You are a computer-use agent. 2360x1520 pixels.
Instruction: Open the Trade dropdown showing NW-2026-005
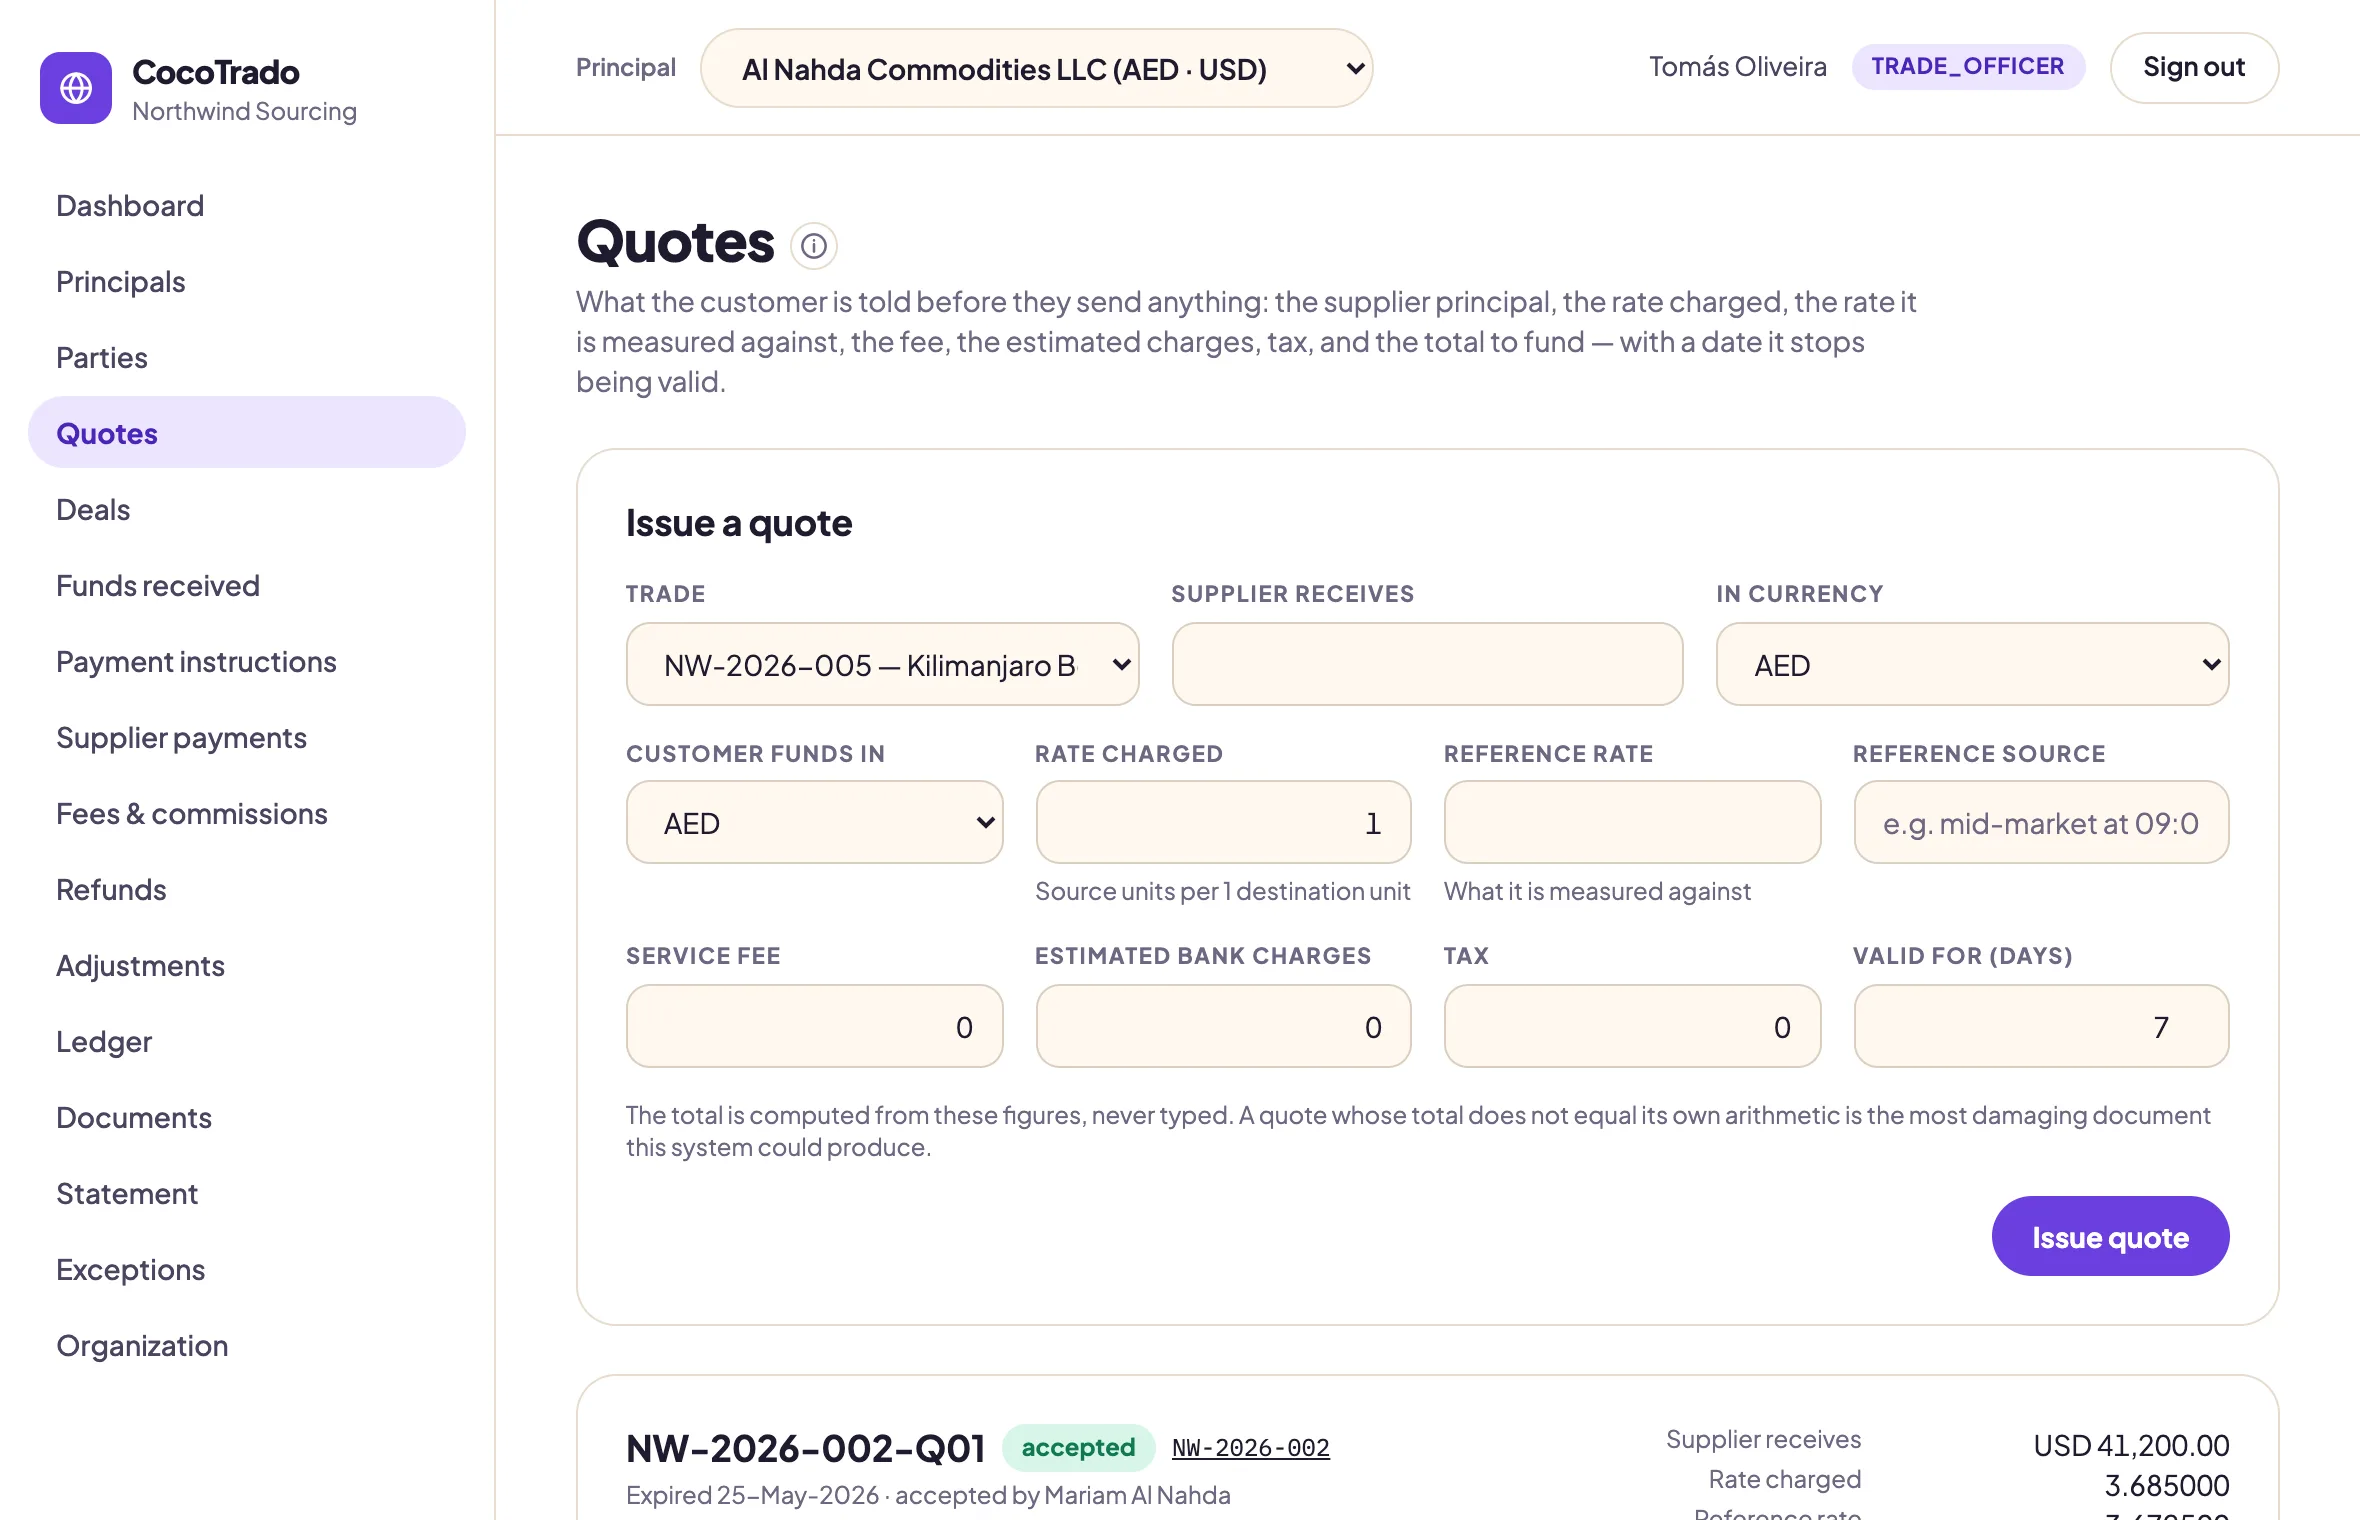[882, 664]
